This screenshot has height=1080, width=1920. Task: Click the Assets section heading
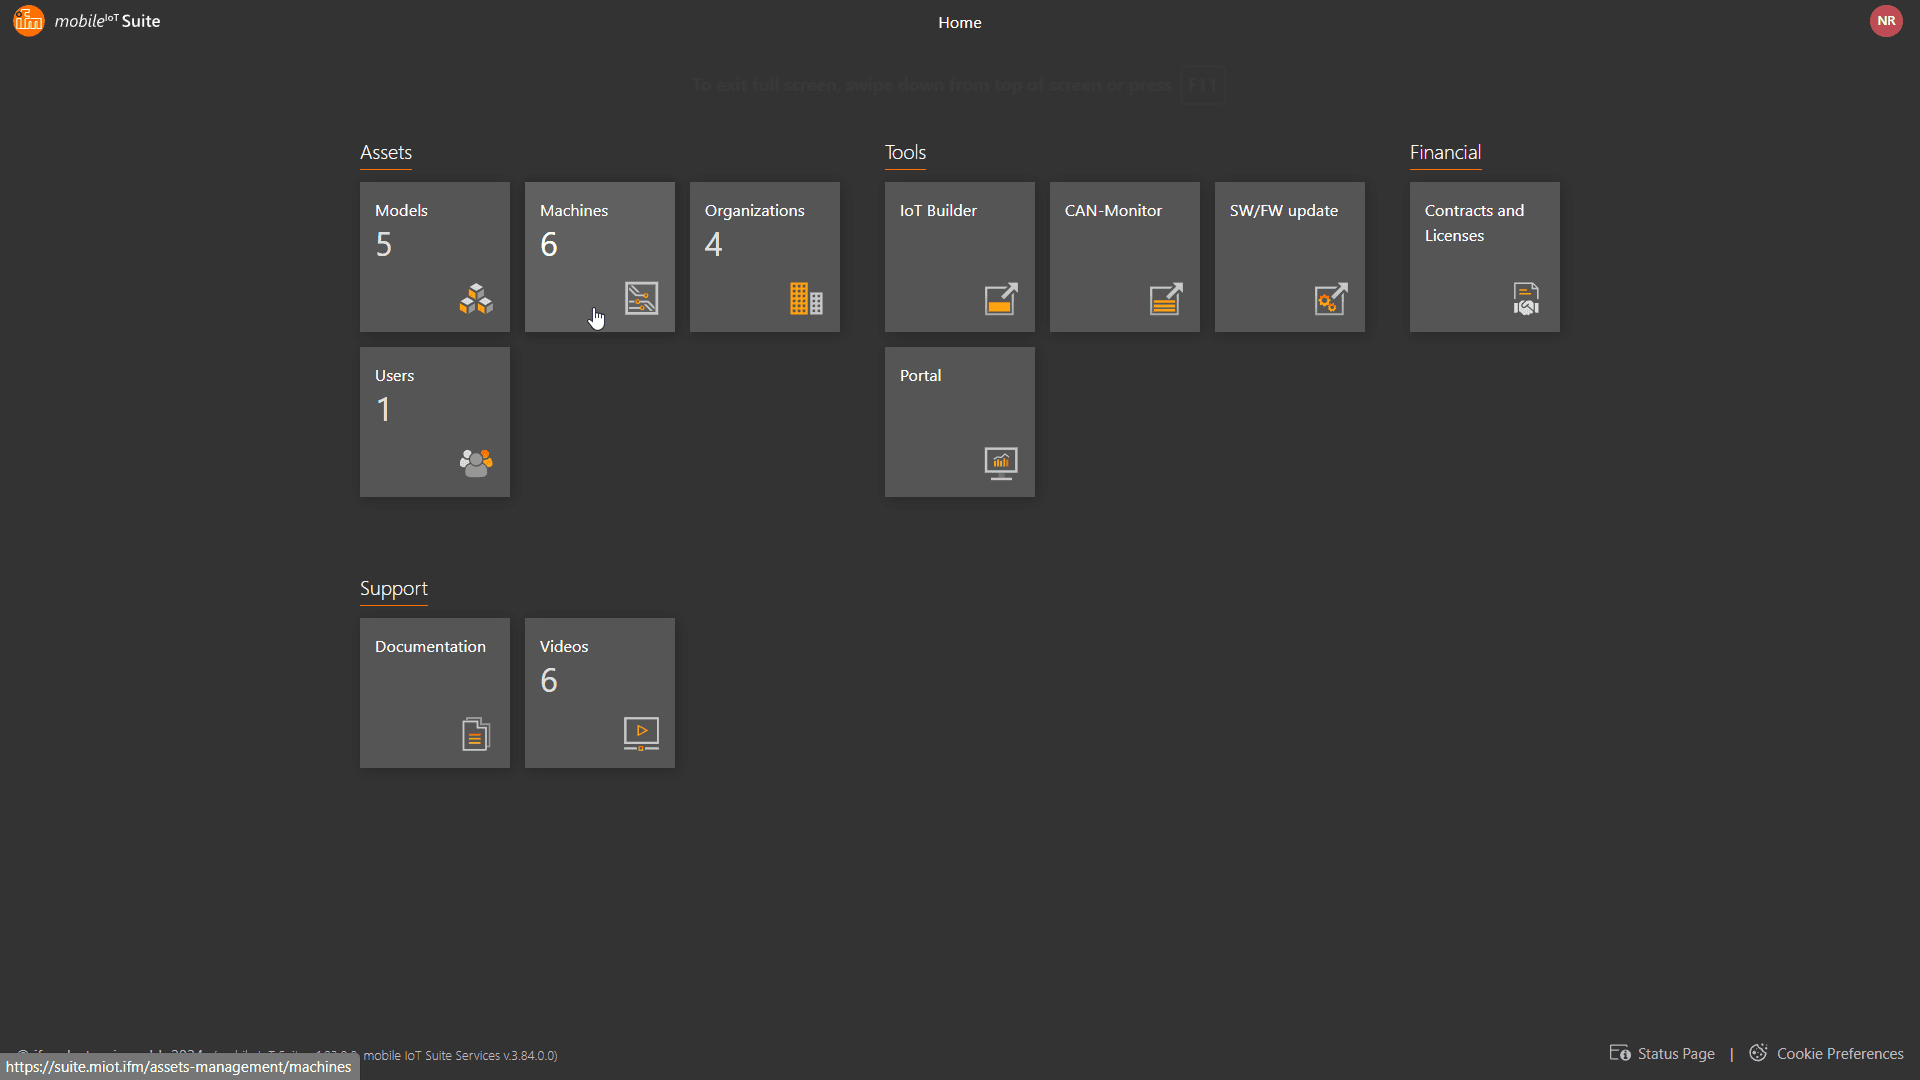[x=386, y=152]
